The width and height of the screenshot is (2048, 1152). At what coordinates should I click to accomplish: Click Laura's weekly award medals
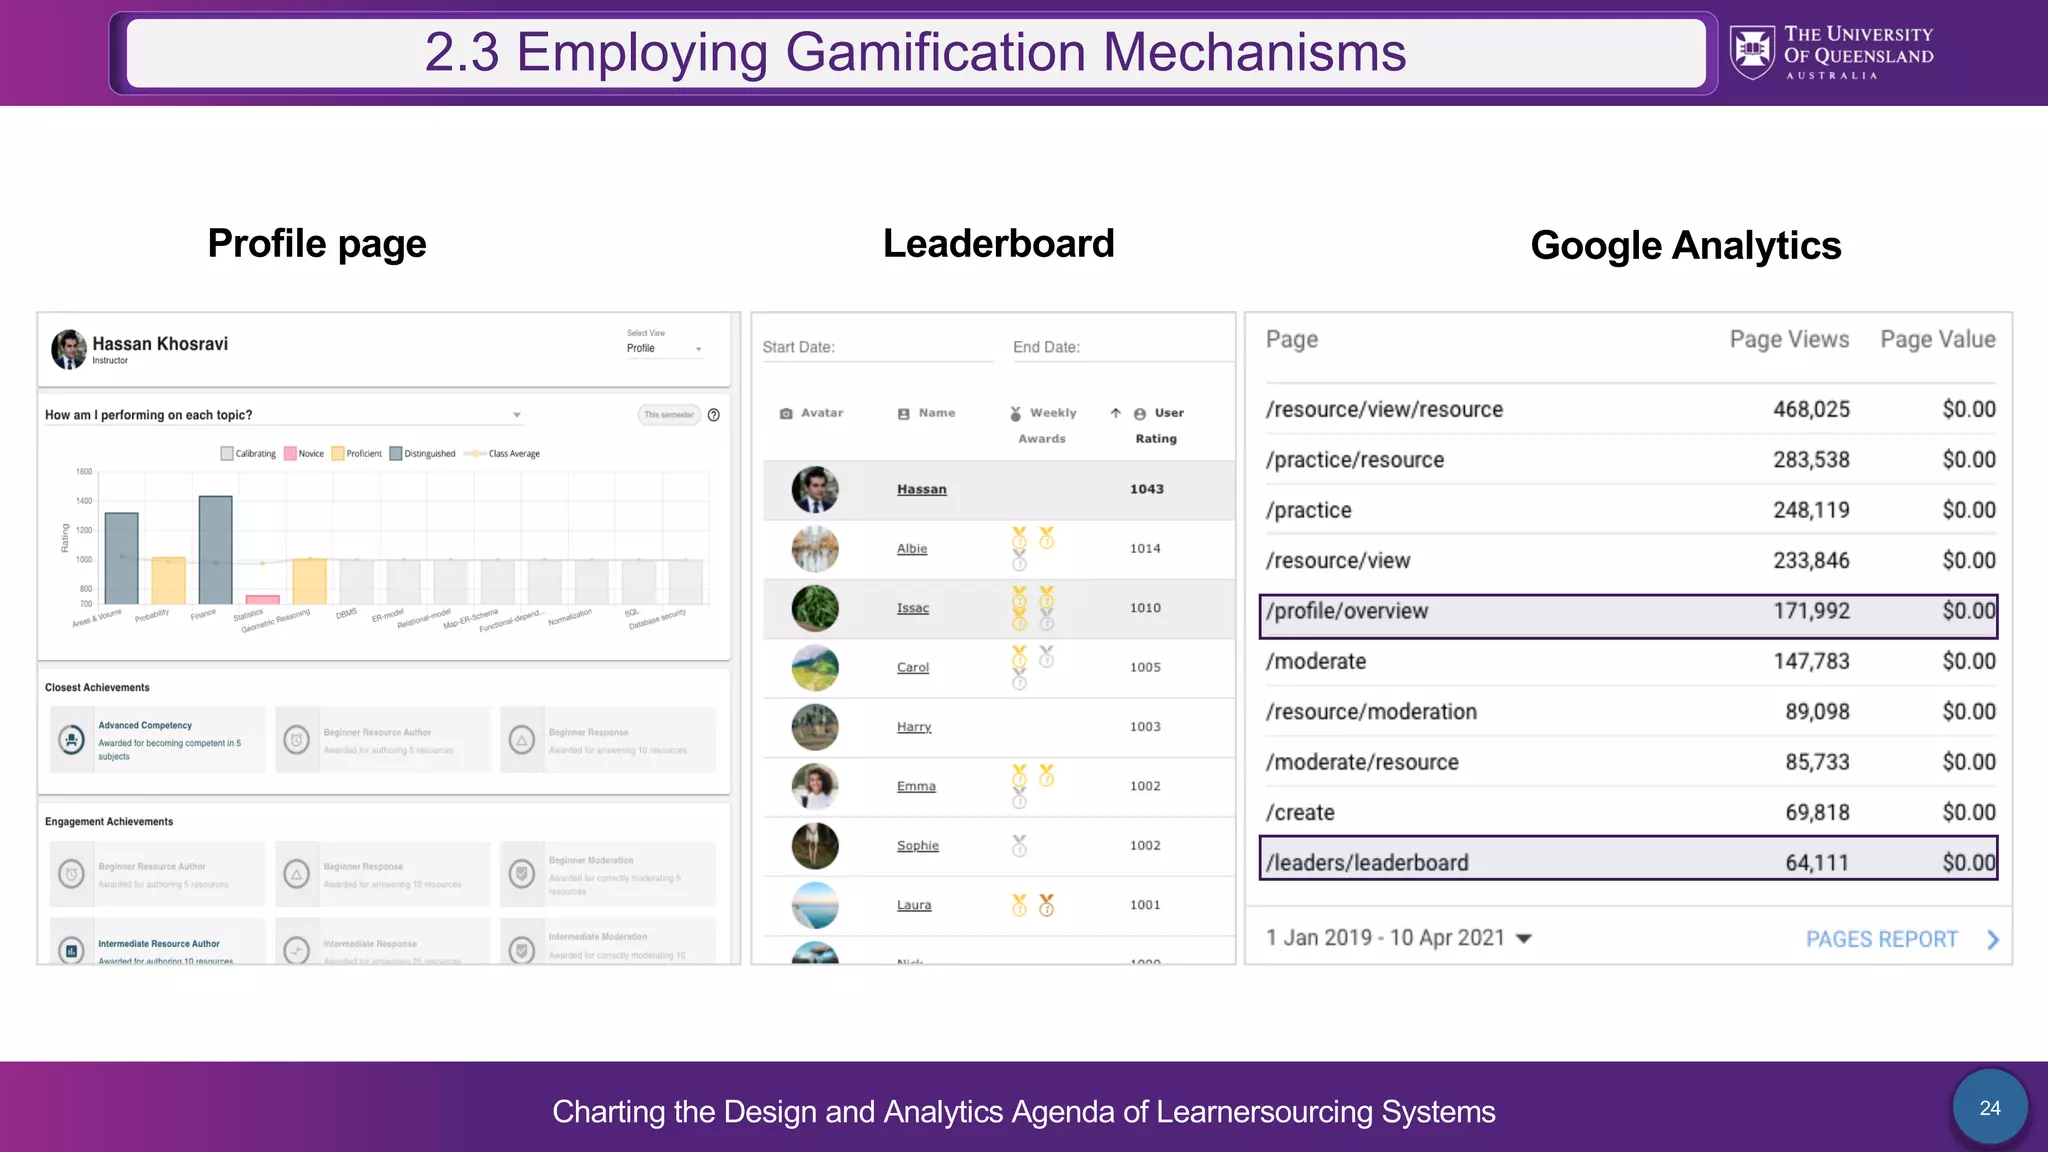tap(1032, 905)
